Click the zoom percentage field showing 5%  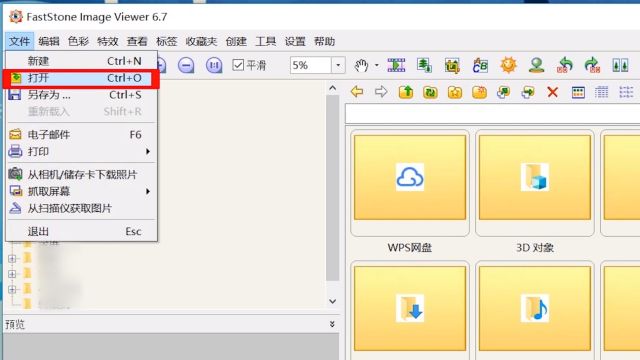pyautogui.click(x=310, y=65)
